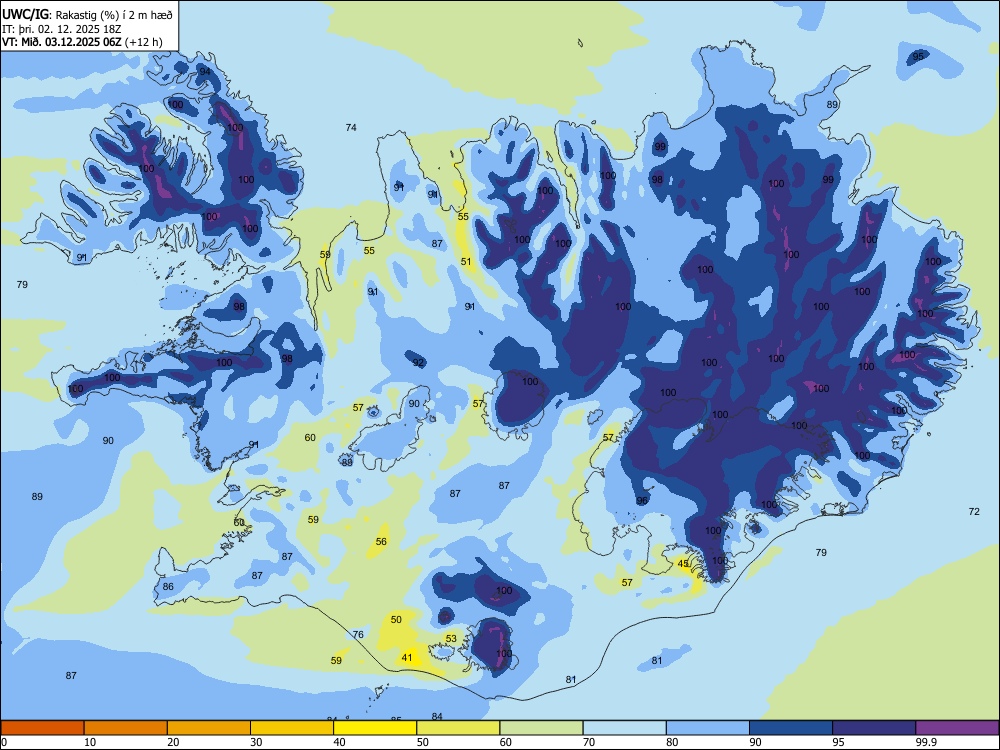Click the lowest humidity value '41'
This screenshot has height=750, width=1000.
(x=407, y=658)
